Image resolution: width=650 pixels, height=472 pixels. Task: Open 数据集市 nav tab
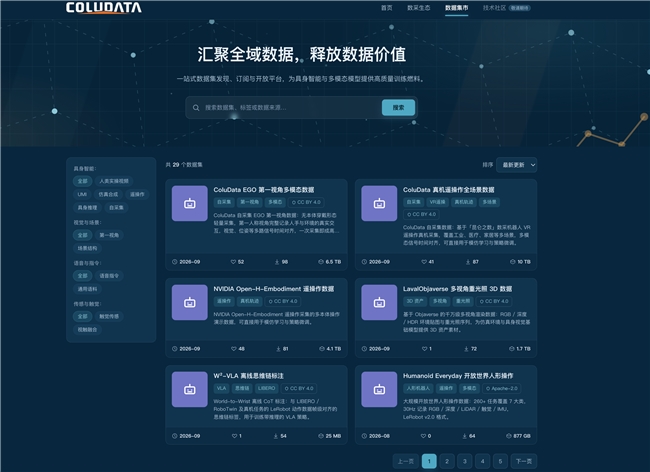click(456, 8)
